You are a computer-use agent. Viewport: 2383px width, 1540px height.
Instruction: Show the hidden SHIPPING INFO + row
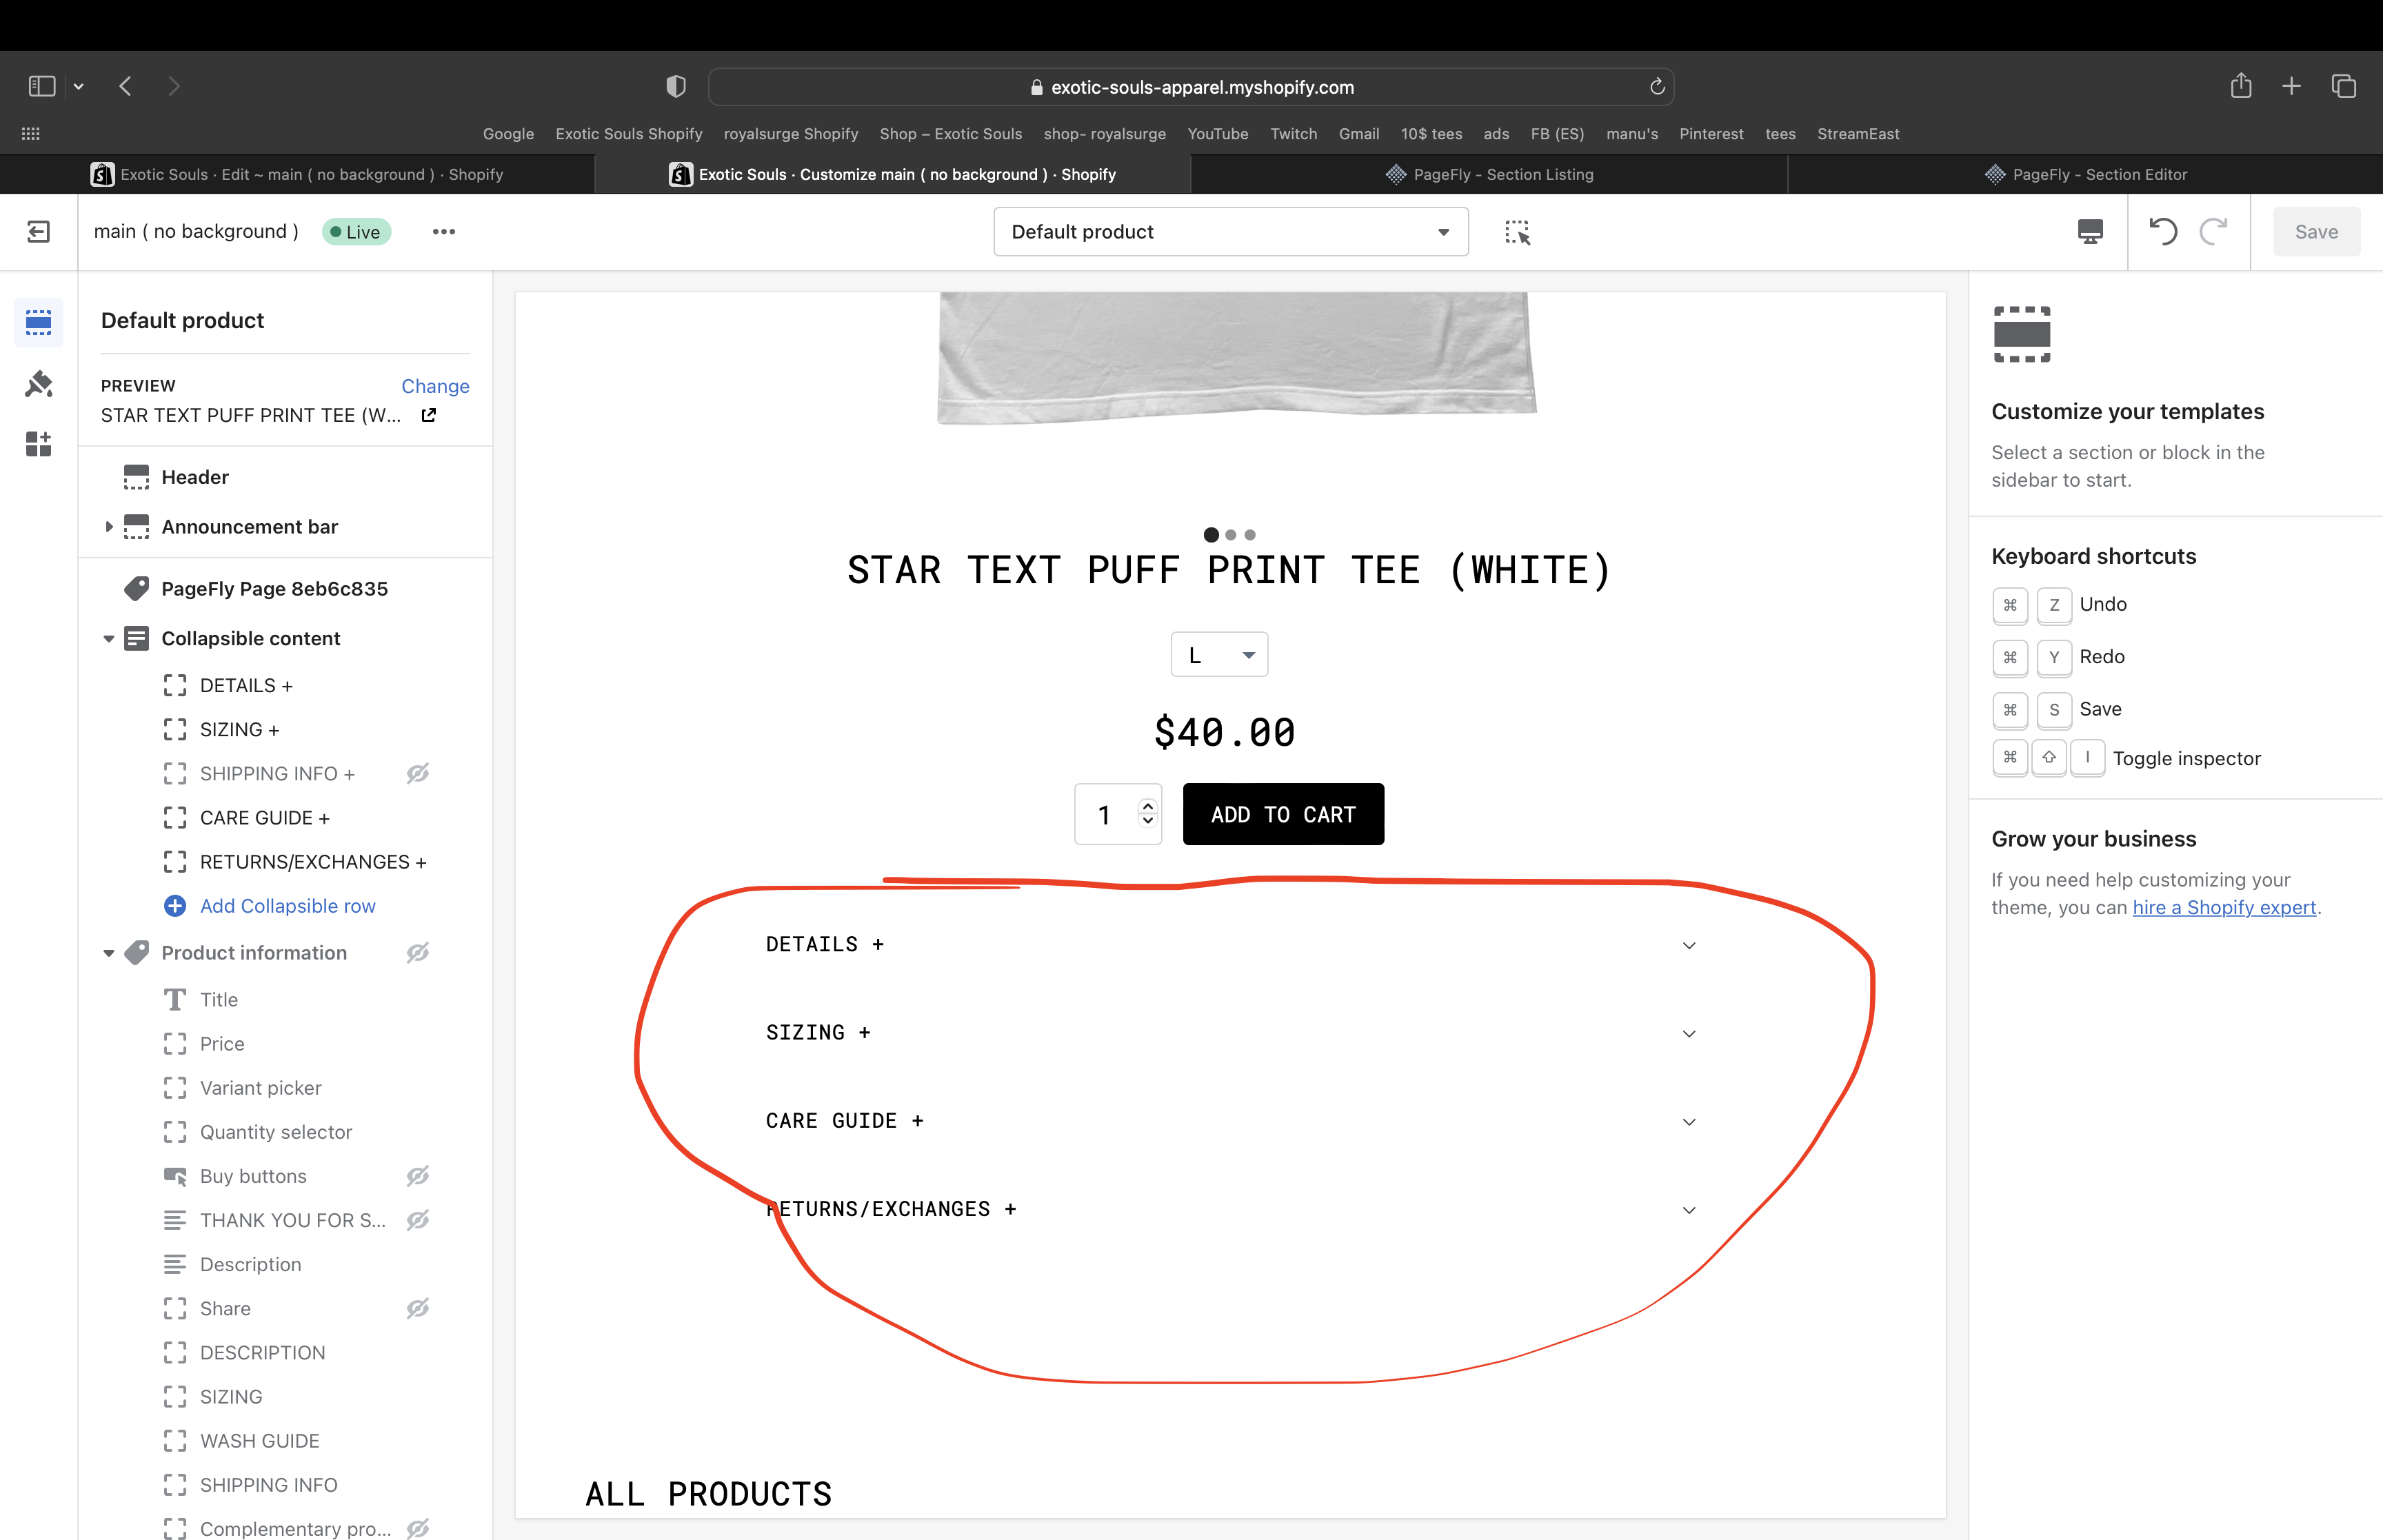pyautogui.click(x=418, y=773)
